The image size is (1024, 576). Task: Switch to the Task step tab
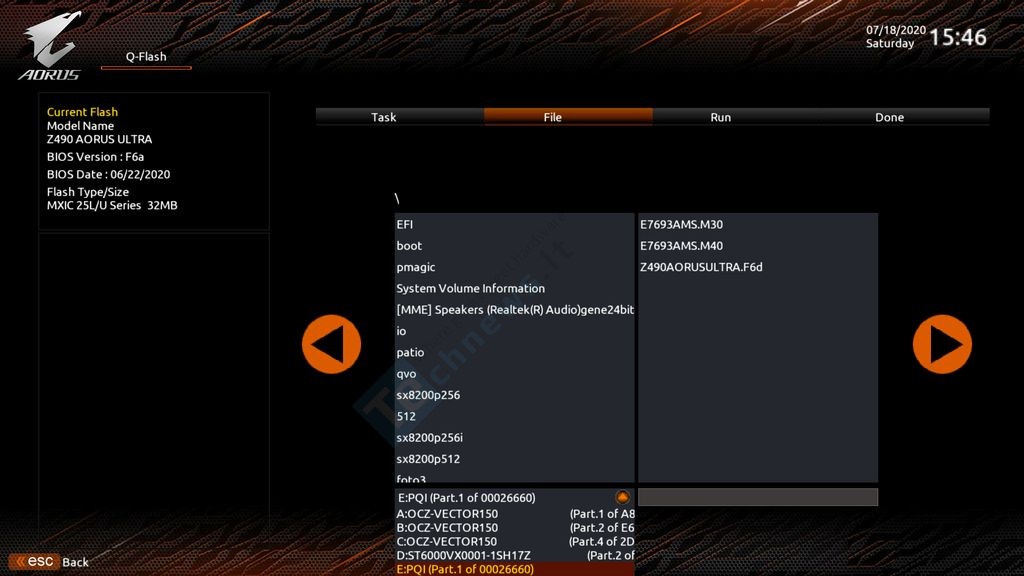coord(383,117)
